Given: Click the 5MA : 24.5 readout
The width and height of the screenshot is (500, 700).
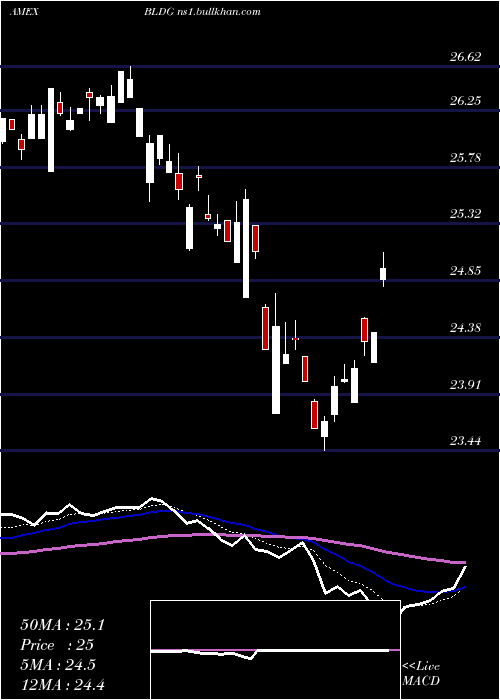Looking at the screenshot, I should coord(58,665).
